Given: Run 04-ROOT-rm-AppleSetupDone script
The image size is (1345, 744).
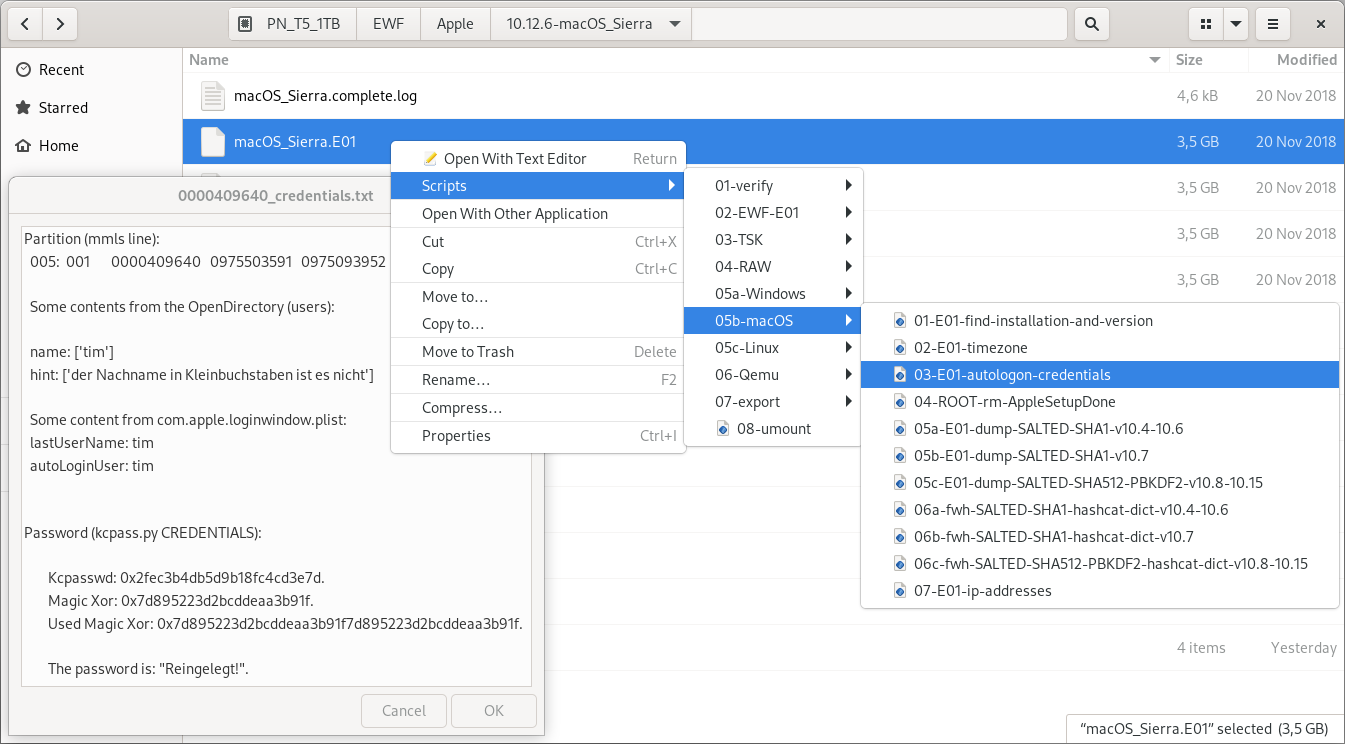Looking at the screenshot, I should [x=1099, y=402].
